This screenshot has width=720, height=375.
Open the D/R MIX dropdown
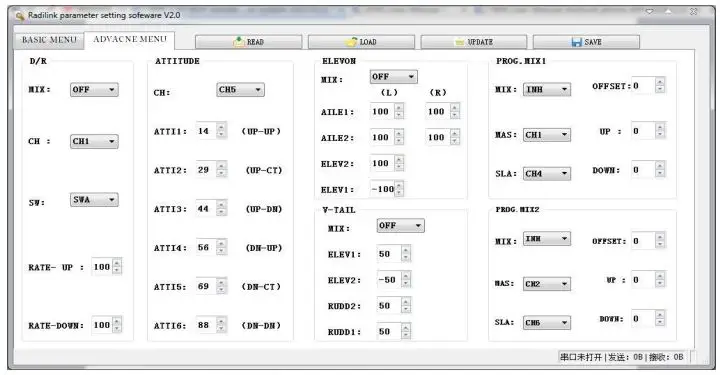(94, 90)
